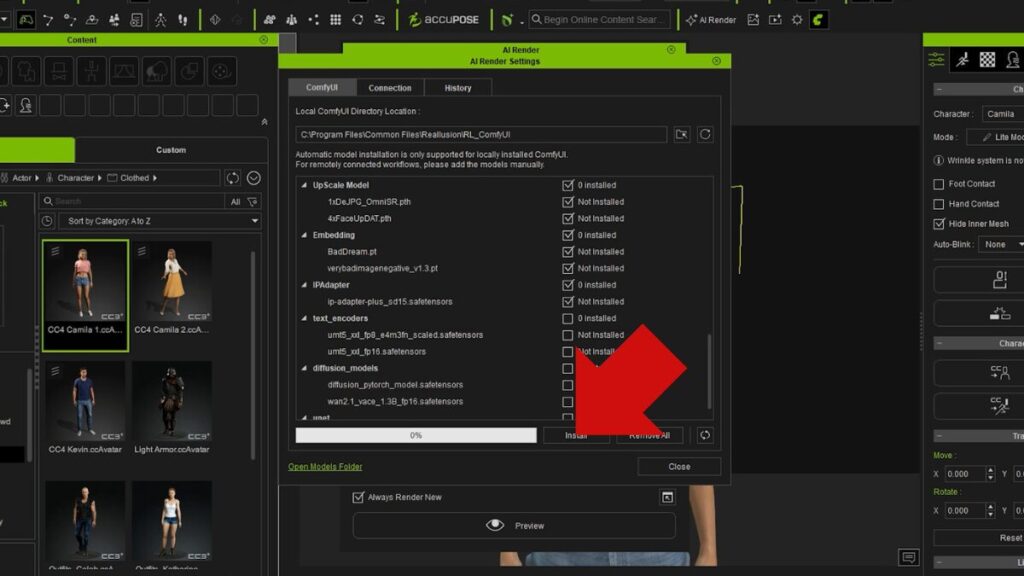Viewport: 1024px width, 576px height.
Task: Click the reload icon beside ComfyUI directory path
Action: click(705, 135)
